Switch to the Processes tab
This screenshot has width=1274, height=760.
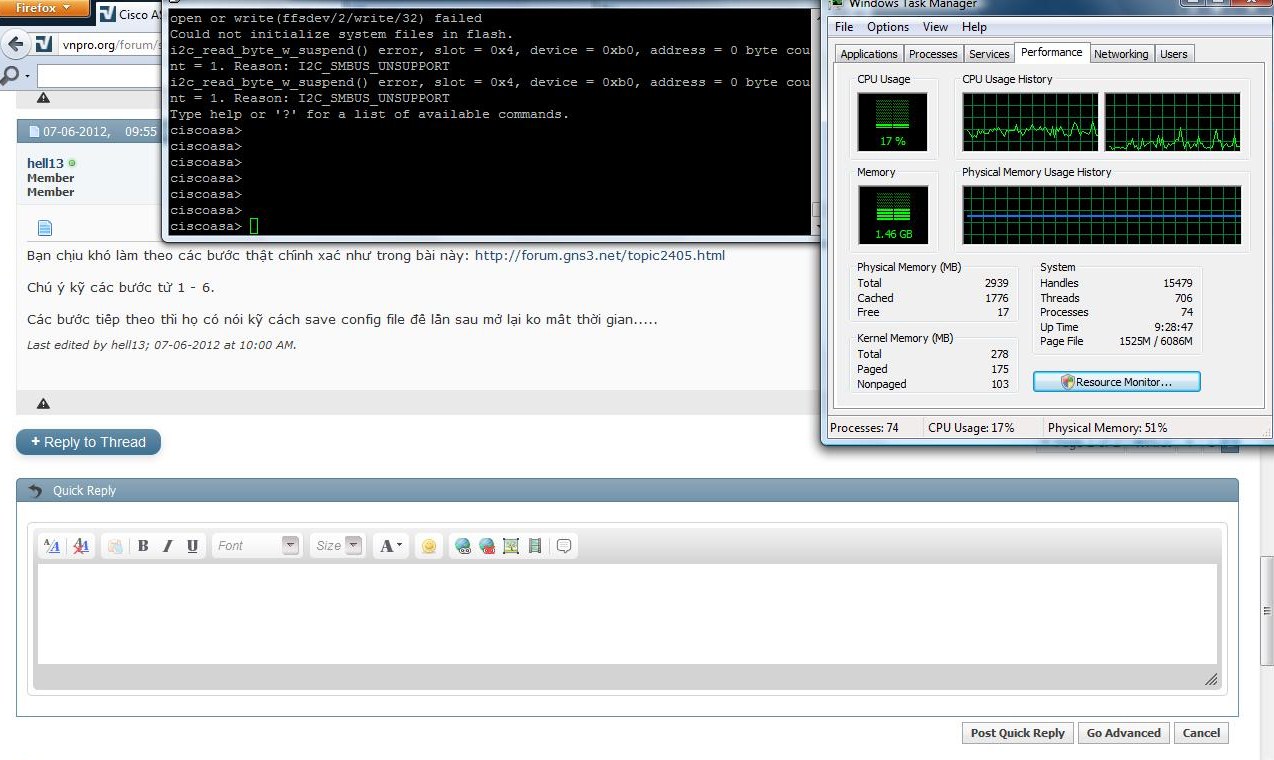[x=933, y=54]
